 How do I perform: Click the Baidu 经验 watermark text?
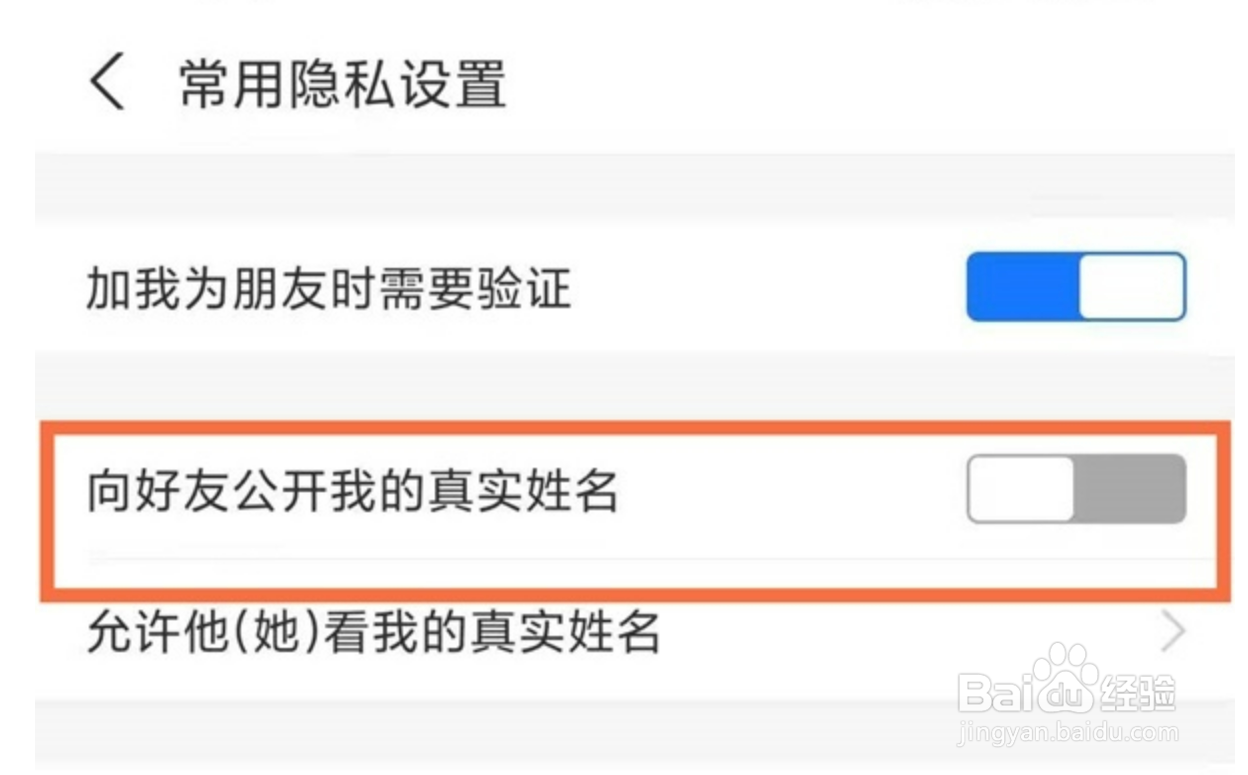point(1067,691)
